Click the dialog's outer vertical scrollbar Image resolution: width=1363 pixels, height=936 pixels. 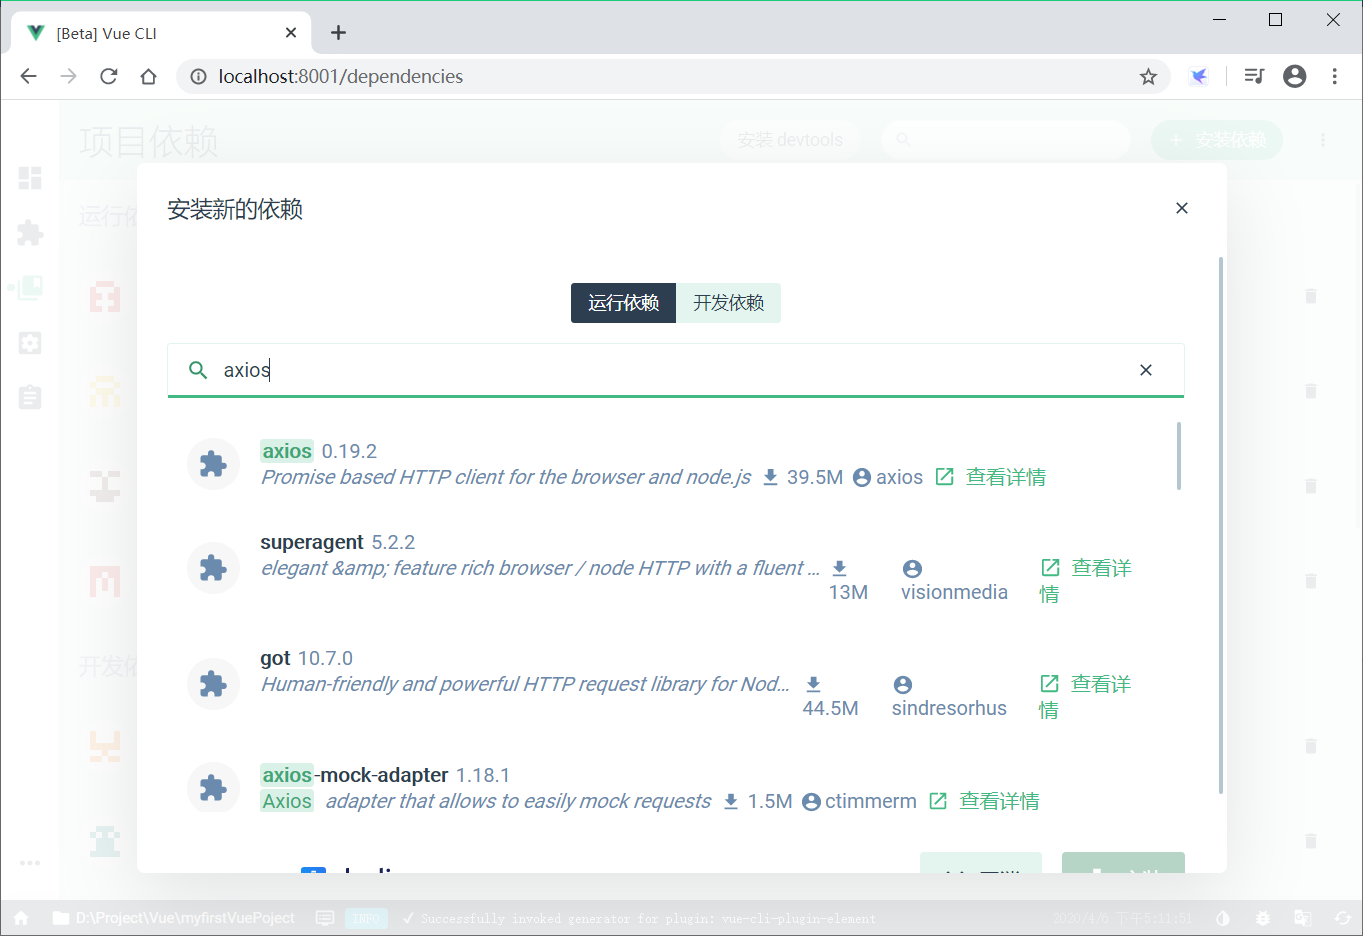tap(1221, 525)
